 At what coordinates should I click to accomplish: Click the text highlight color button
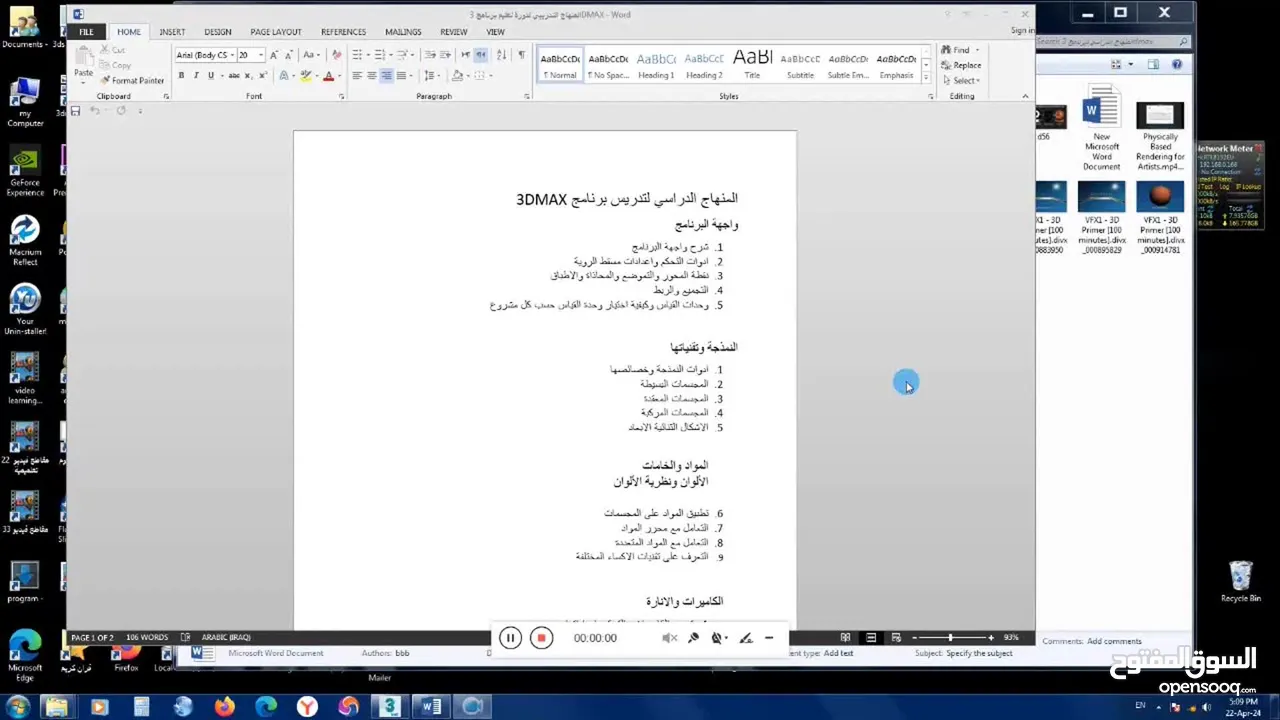tap(306, 76)
